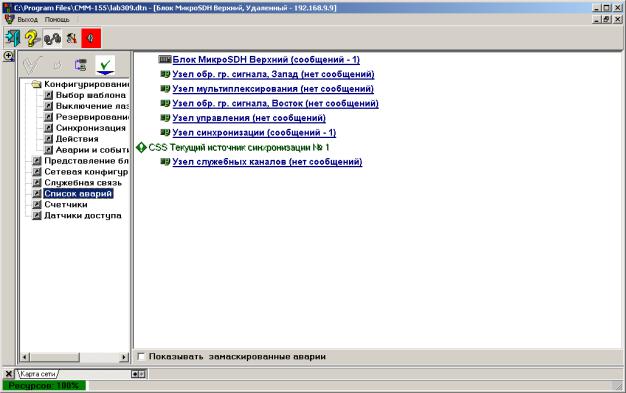Click node icon beside Узел управления
This screenshot has width=626, height=393.
click(165, 118)
